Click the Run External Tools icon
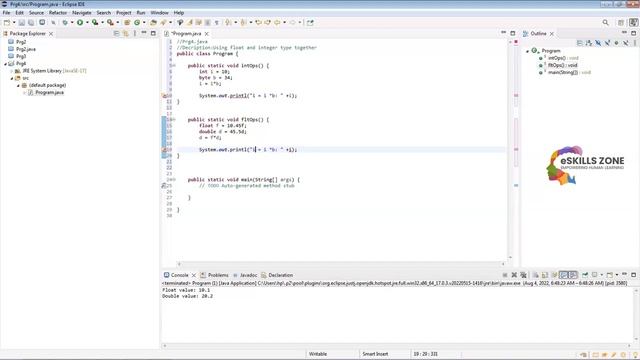 (x=110, y=22)
